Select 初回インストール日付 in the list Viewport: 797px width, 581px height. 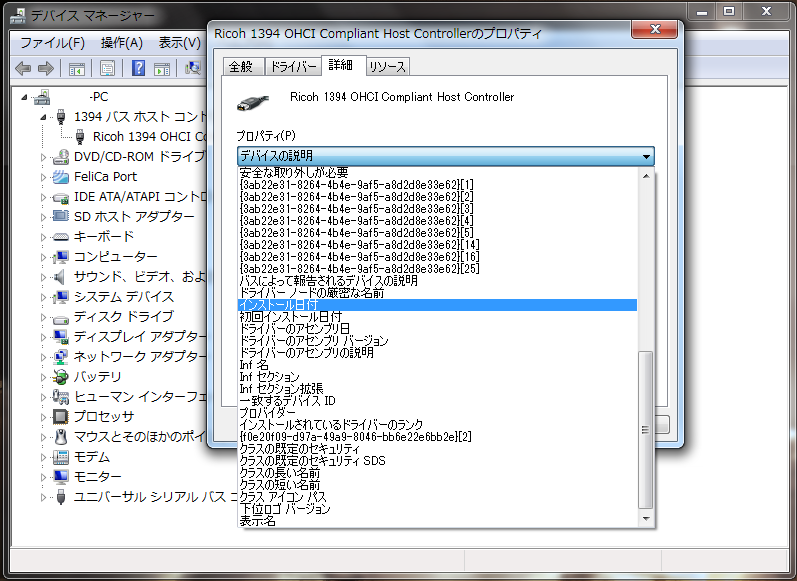[x=437, y=317]
